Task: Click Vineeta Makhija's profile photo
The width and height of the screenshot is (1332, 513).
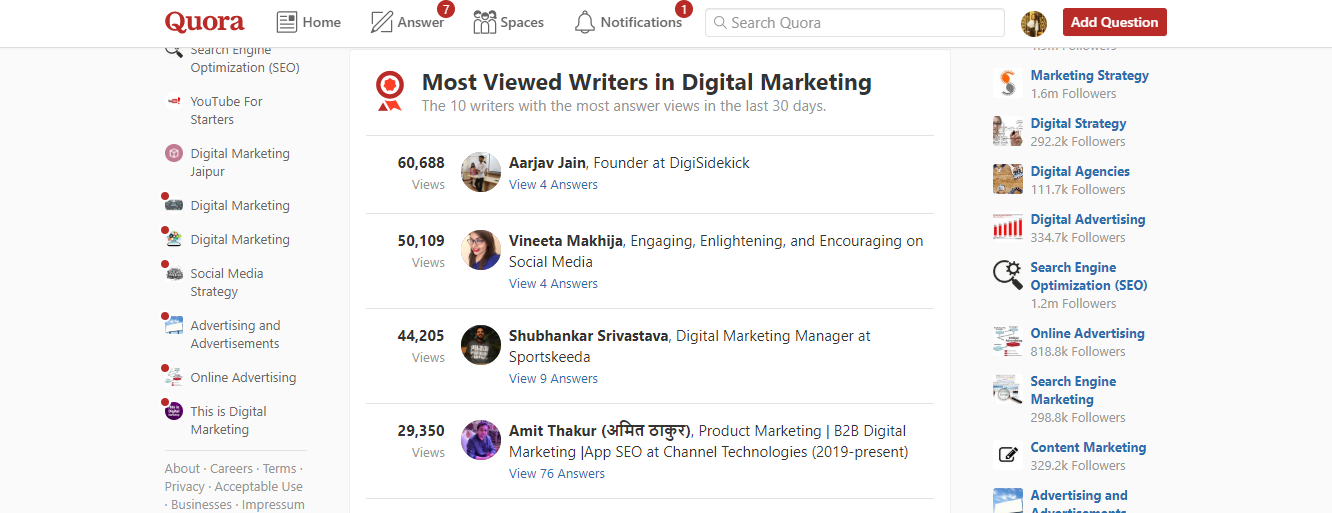Action: (481, 250)
